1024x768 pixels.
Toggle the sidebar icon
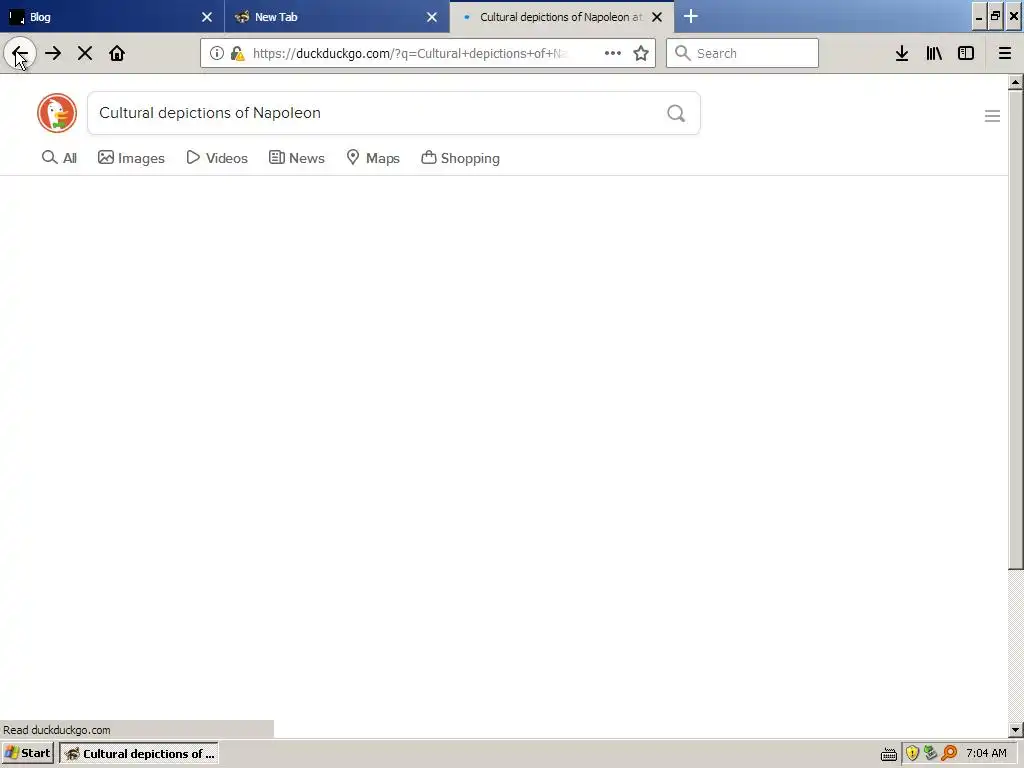tap(966, 54)
